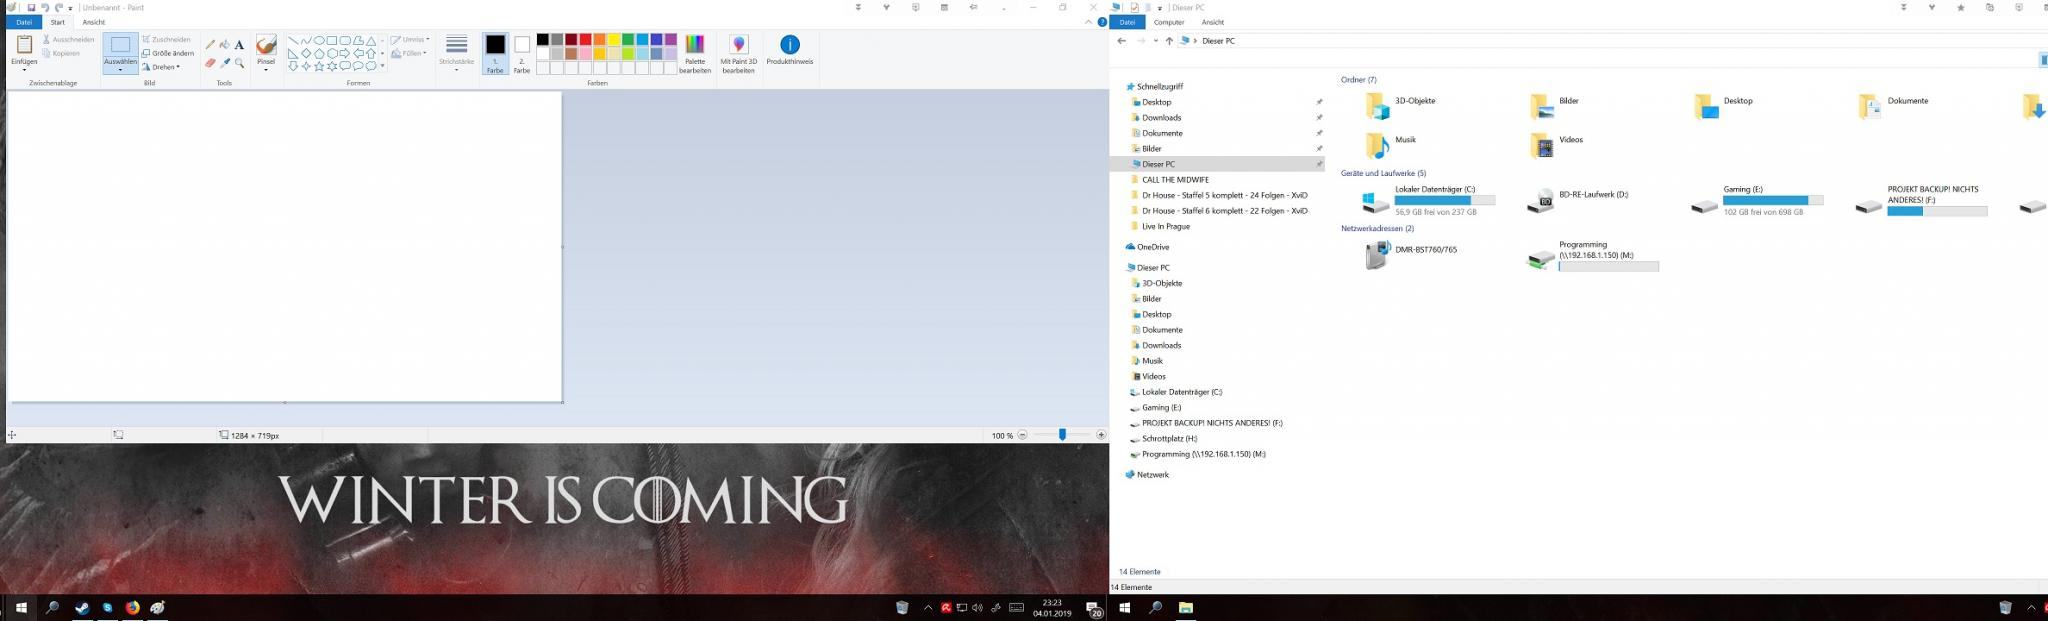Open the Gaming (E:) drive
Screen dimensions: 2048x621
(x=1757, y=200)
